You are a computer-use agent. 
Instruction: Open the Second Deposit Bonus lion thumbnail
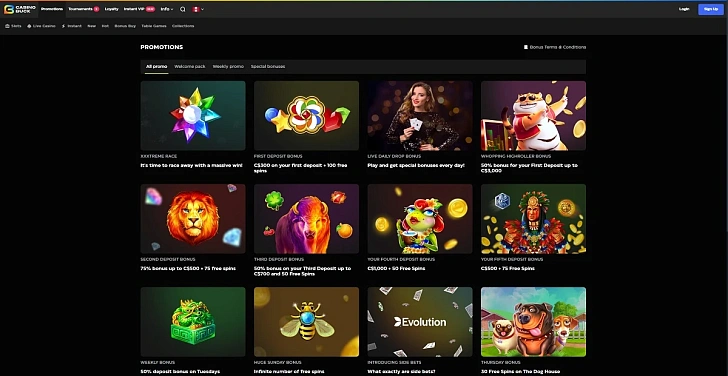point(193,219)
